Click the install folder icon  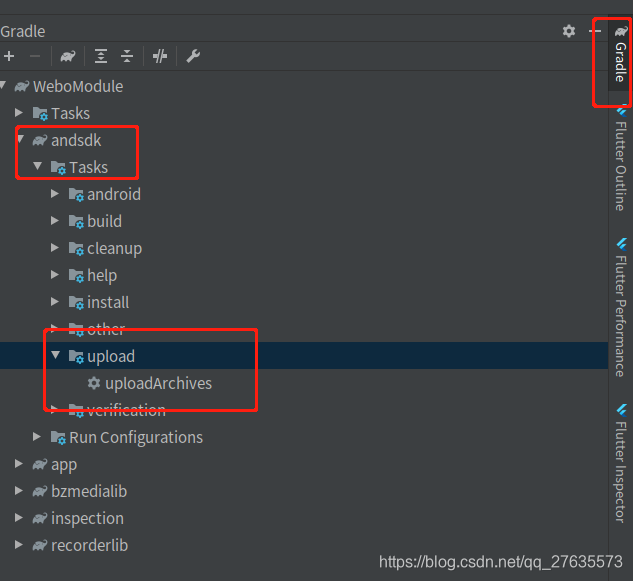point(76,303)
